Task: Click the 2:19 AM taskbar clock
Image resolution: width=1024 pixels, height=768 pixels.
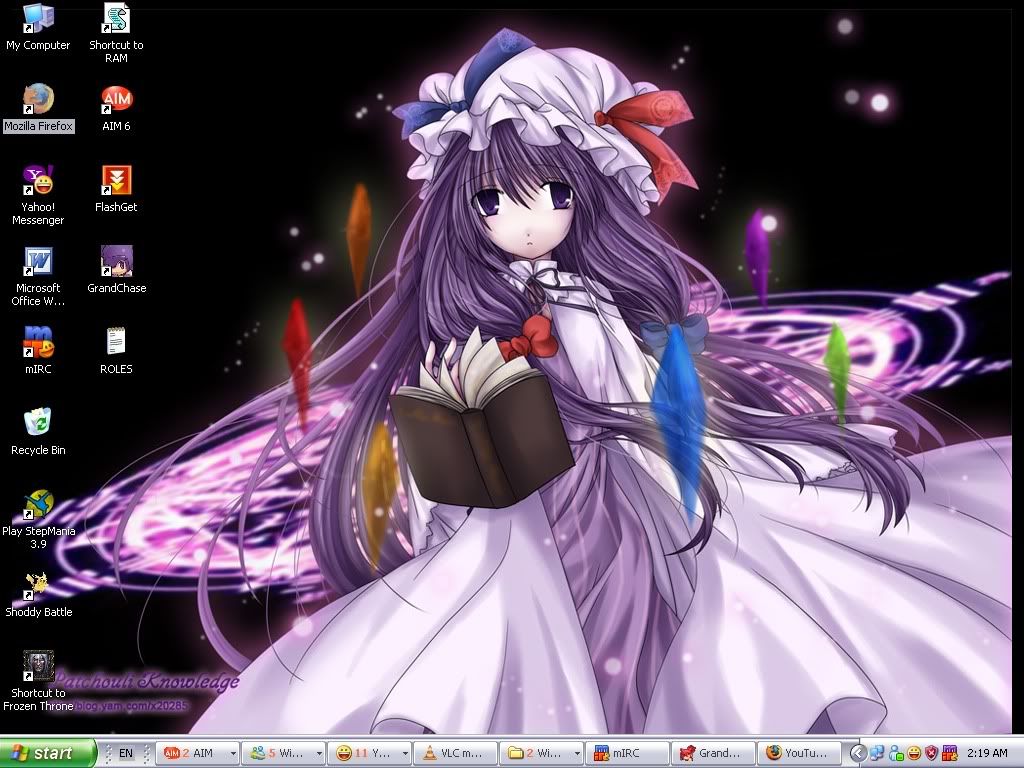Action: point(987,753)
